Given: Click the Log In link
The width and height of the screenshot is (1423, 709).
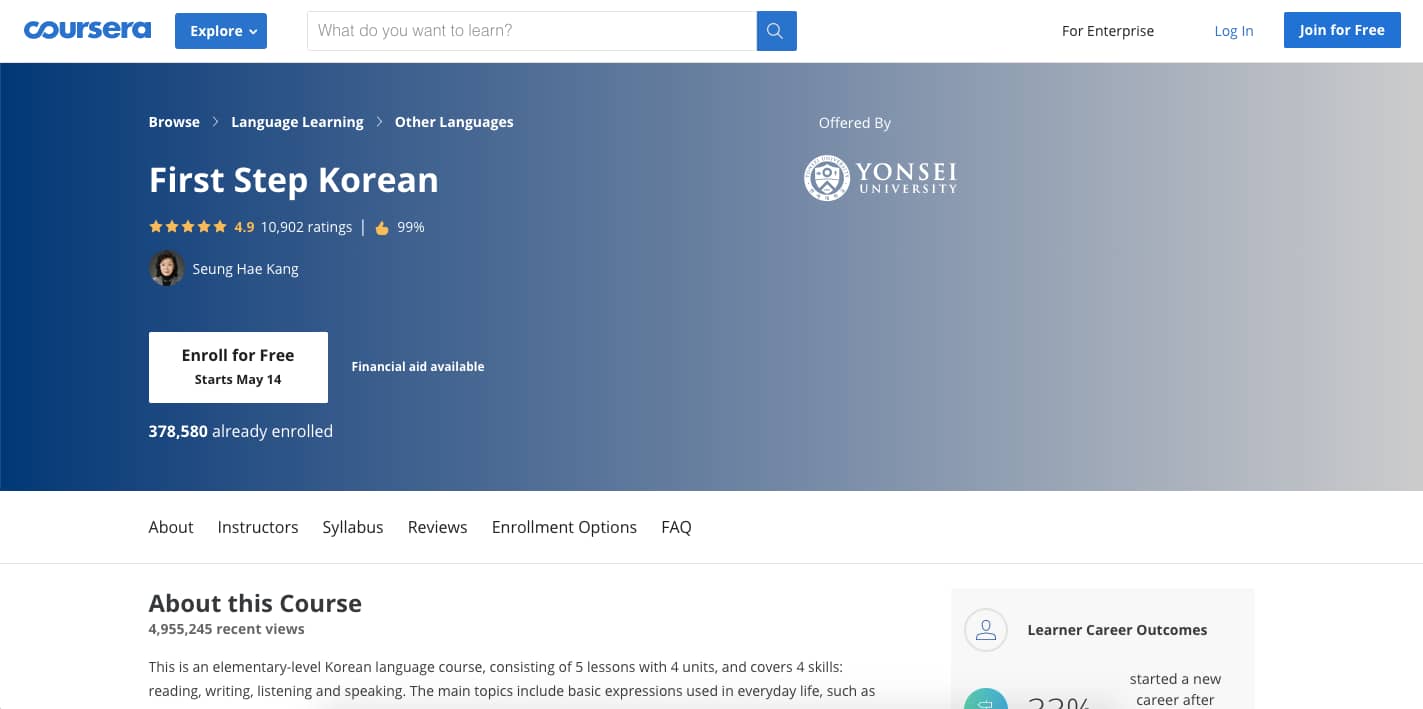Looking at the screenshot, I should (1233, 31).
